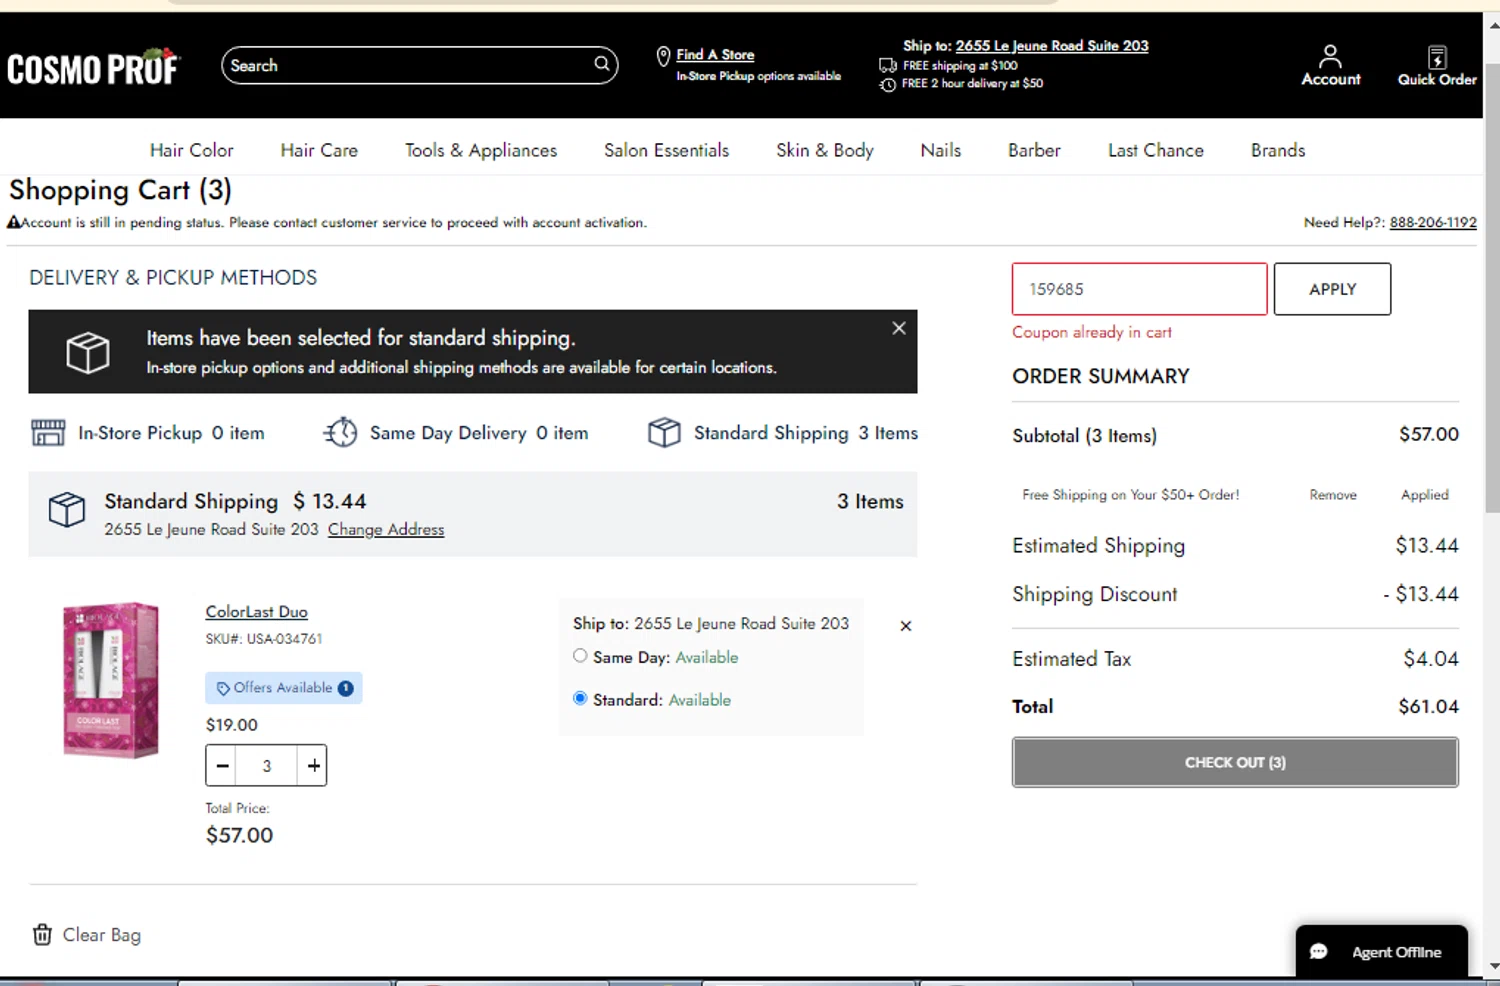
Task: Dismiss the standard shipping notice banner
Action: (899, 328)
